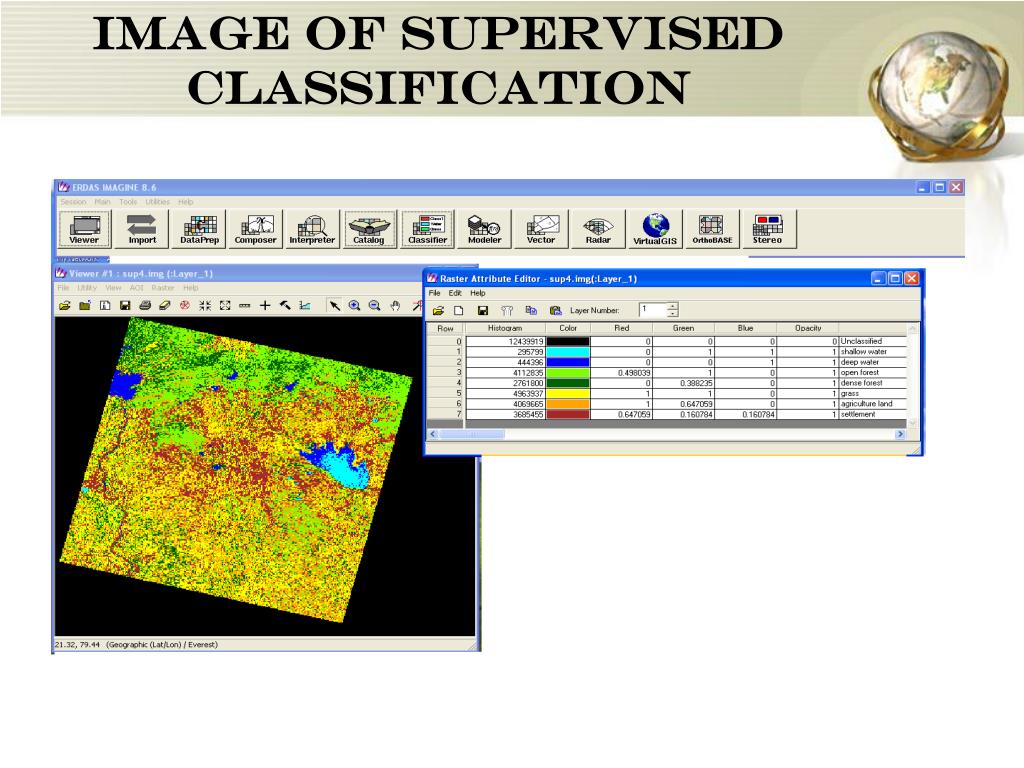This screenshot has height=768, width=1024.
Task: Click open folder icon in Raster Attribute Editor
Action: (x=438, y=310)
